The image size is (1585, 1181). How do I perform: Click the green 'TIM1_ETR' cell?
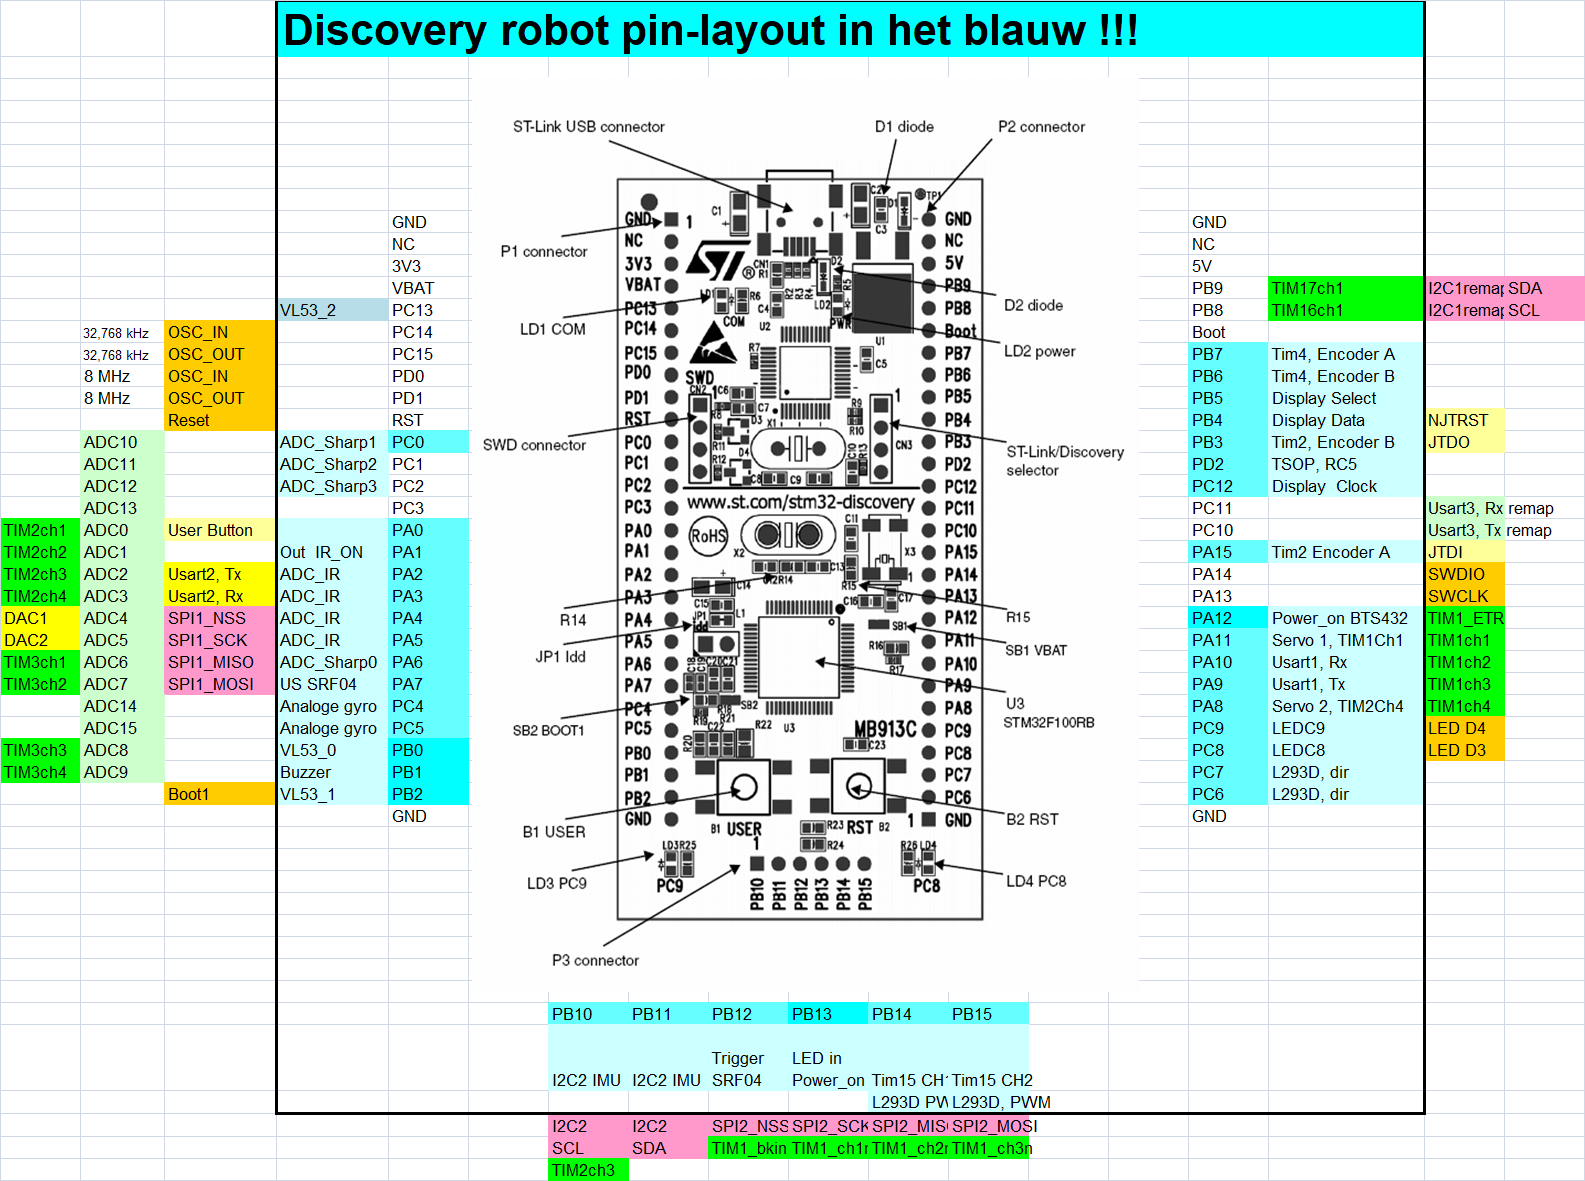click(1465, 618)
